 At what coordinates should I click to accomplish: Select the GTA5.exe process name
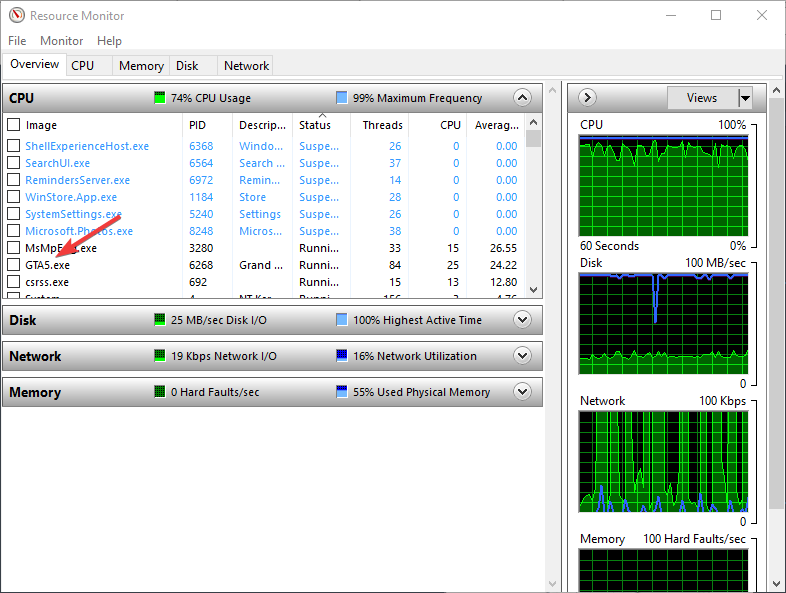(48, 265)
